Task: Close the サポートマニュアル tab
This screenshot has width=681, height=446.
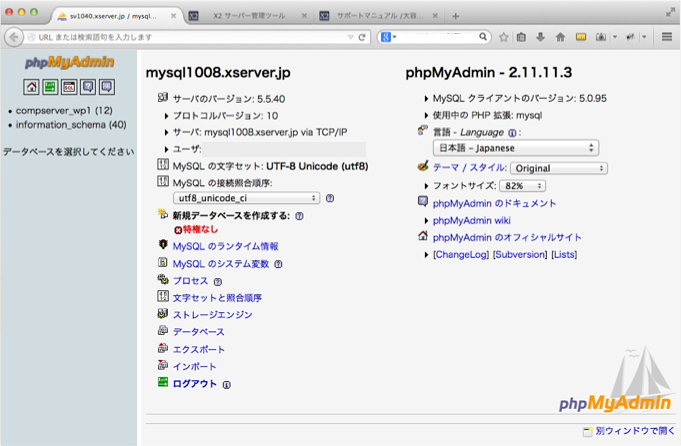Action: (435, 16)
